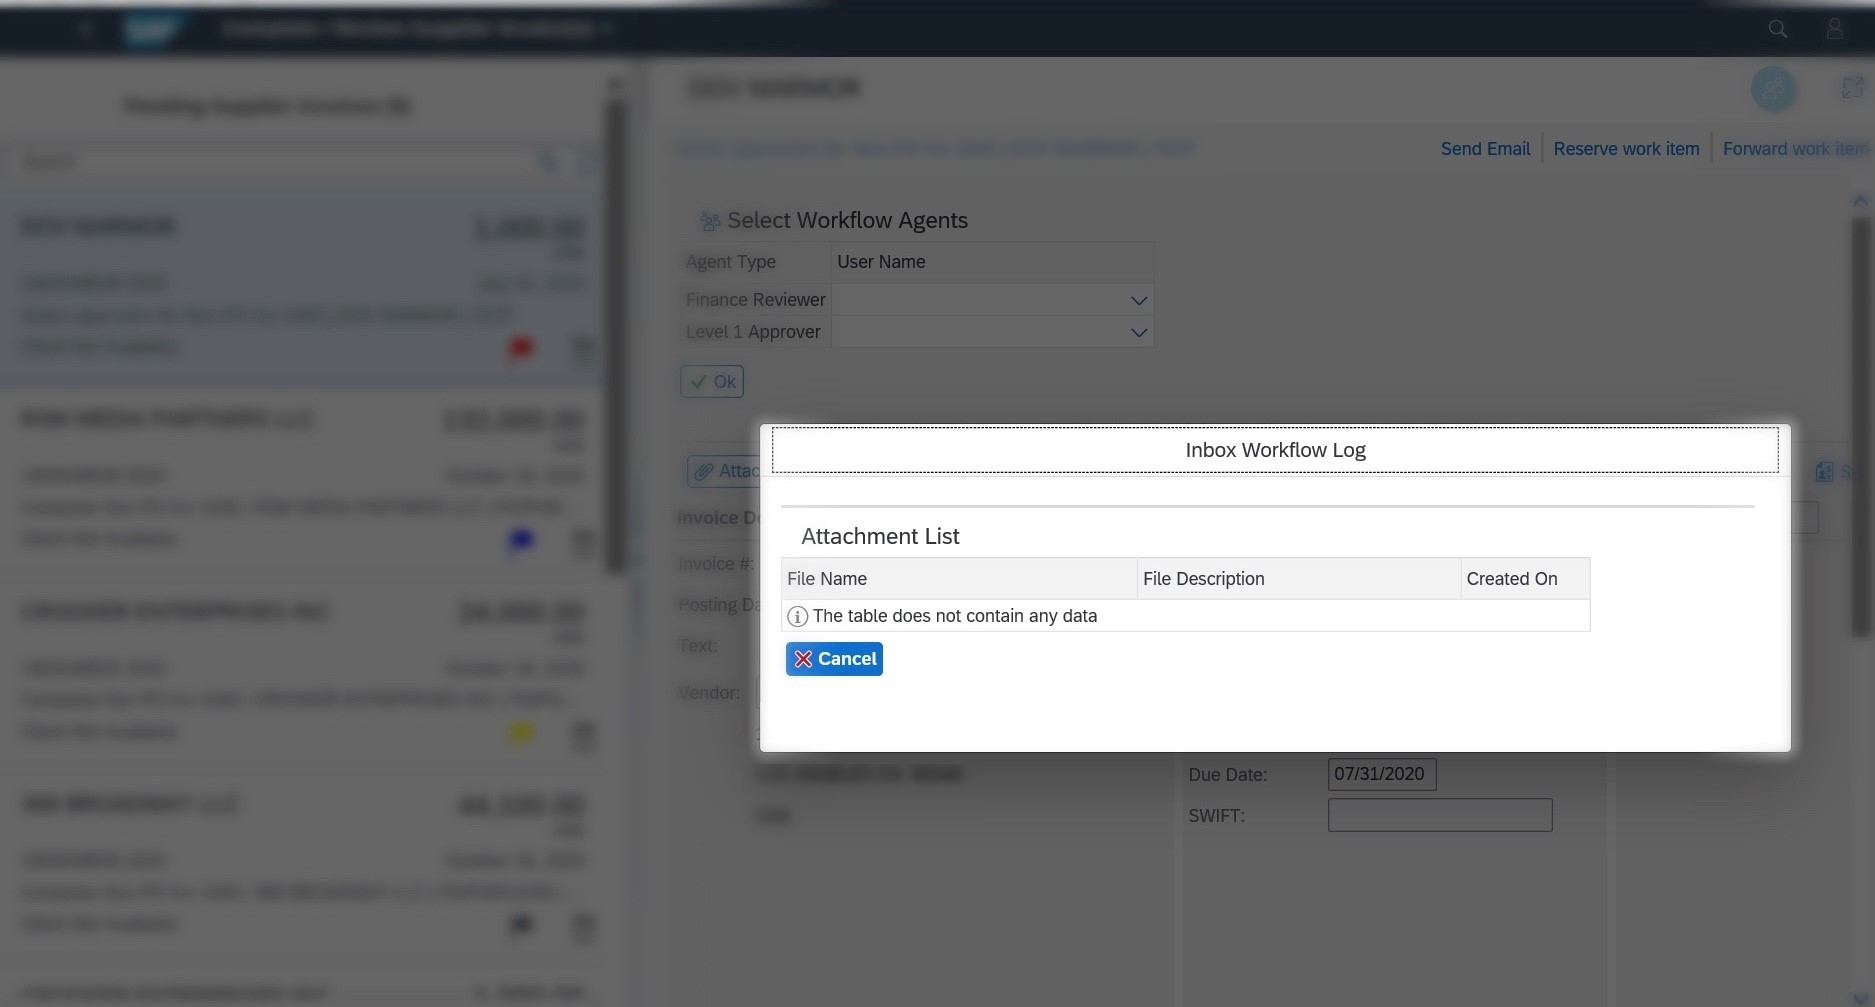Click the User Name column header
This screenshot has width=1875, height=1007.
992,262
